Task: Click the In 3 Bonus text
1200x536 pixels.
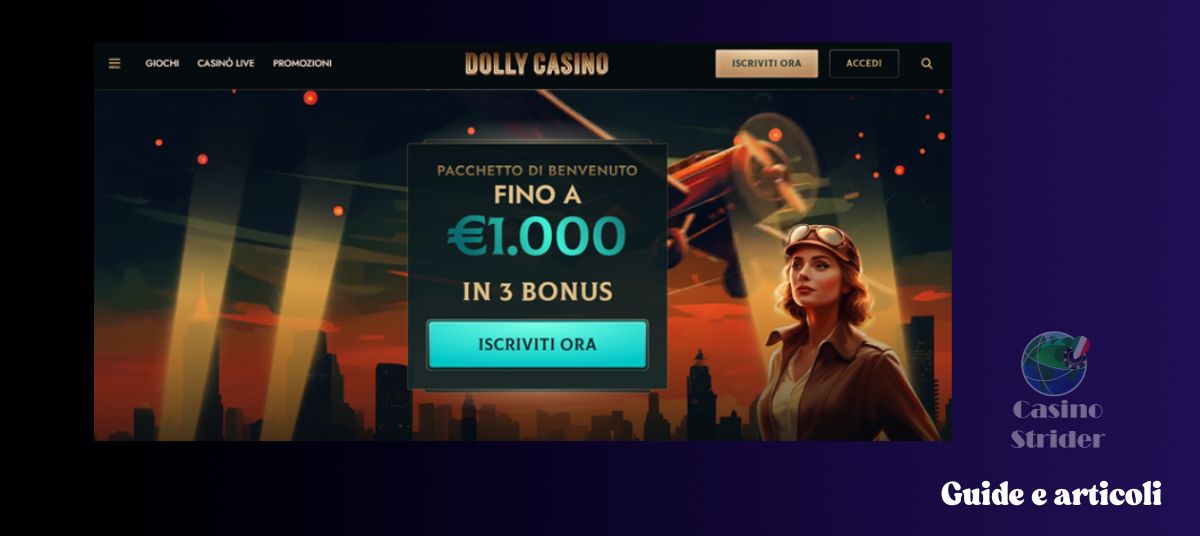Action: click(537, 292)
